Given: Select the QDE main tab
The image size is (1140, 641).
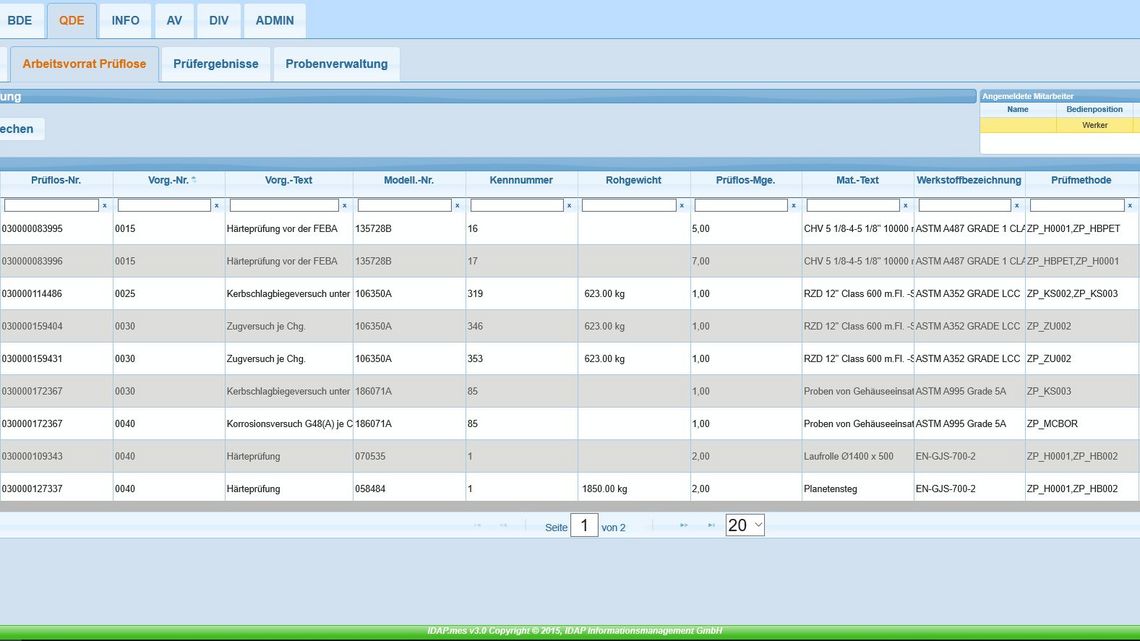Looking at the screenshot, I should 71,20.
